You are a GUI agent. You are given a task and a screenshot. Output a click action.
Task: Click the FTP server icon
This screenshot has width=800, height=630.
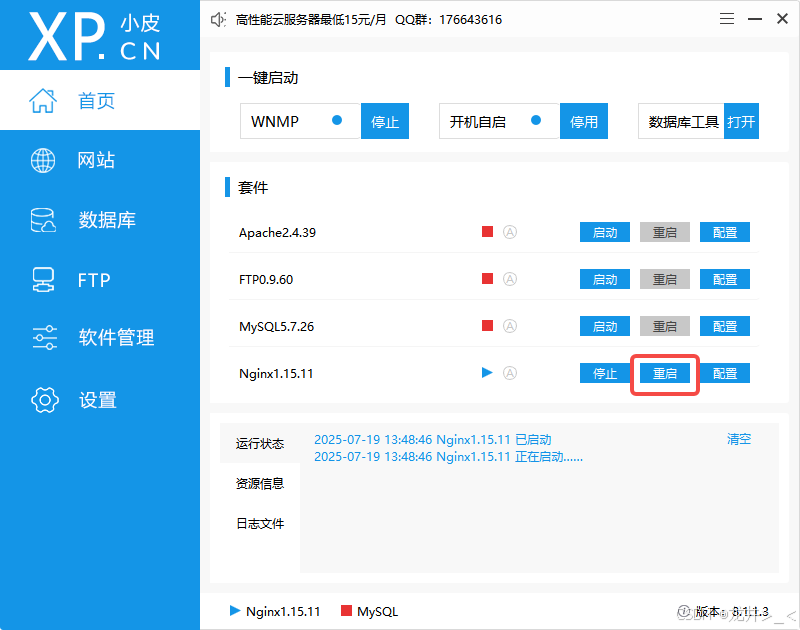(x=43, y=280)
